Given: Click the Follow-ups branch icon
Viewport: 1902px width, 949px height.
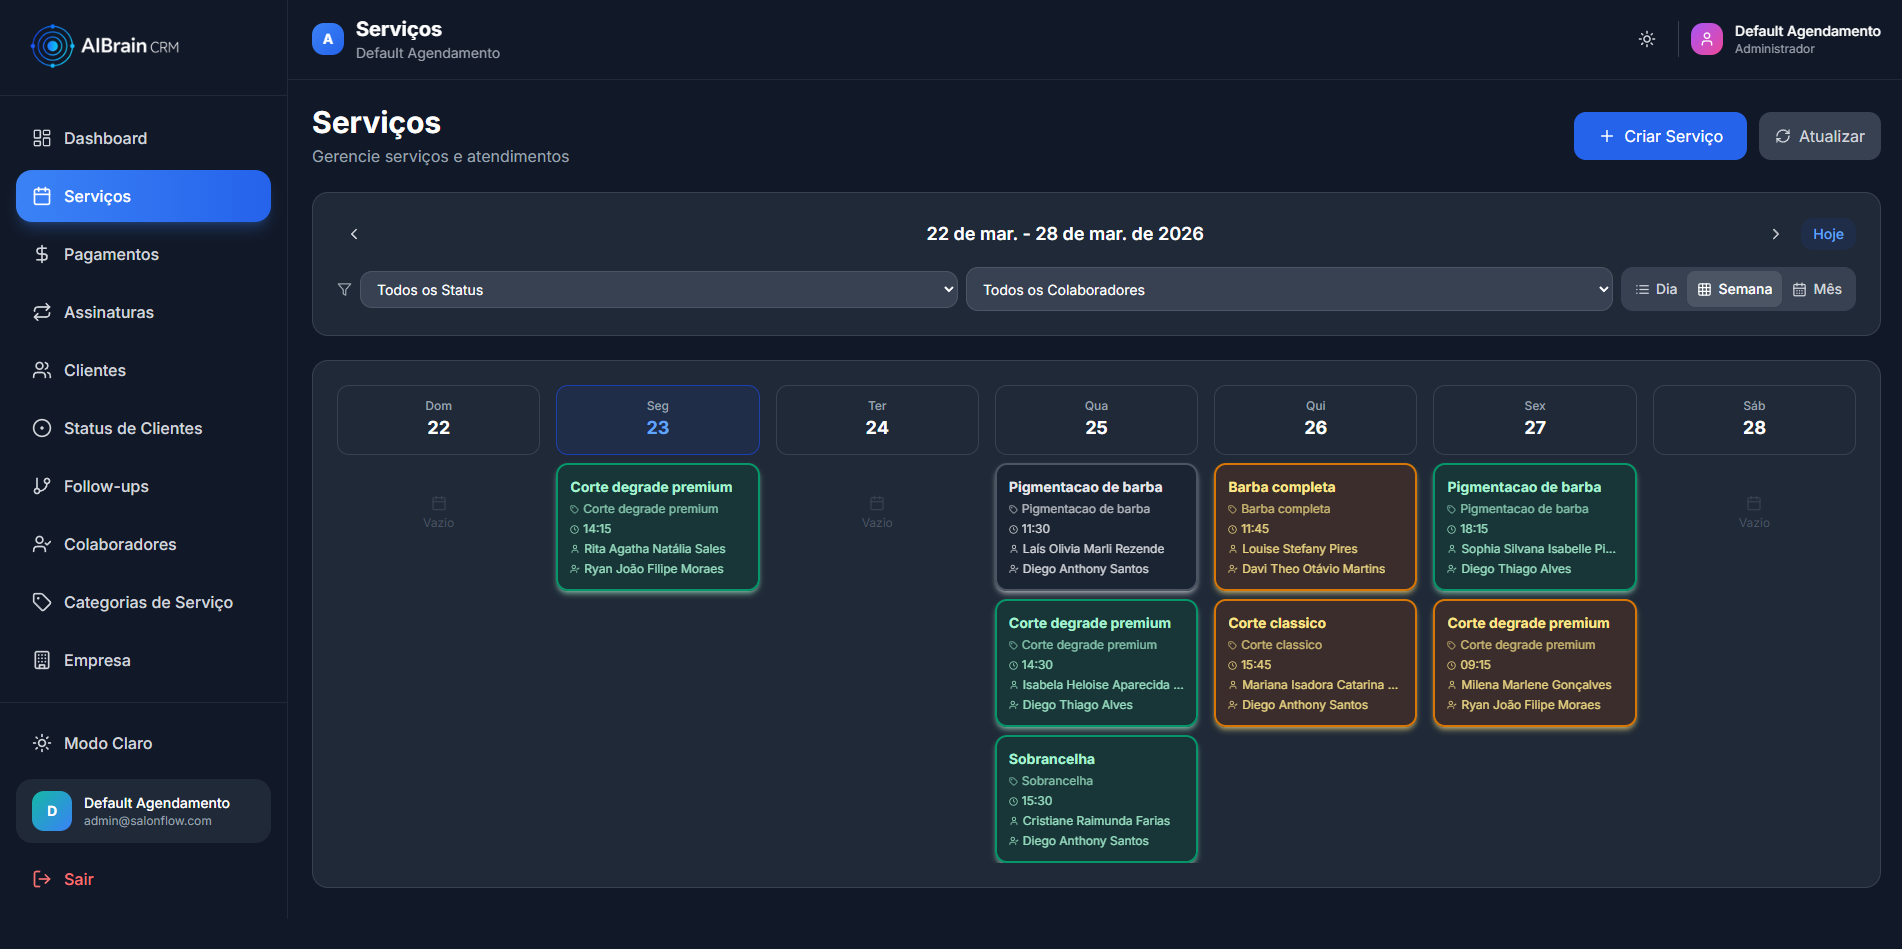Looking at the screenshot, I should [42, 486].
